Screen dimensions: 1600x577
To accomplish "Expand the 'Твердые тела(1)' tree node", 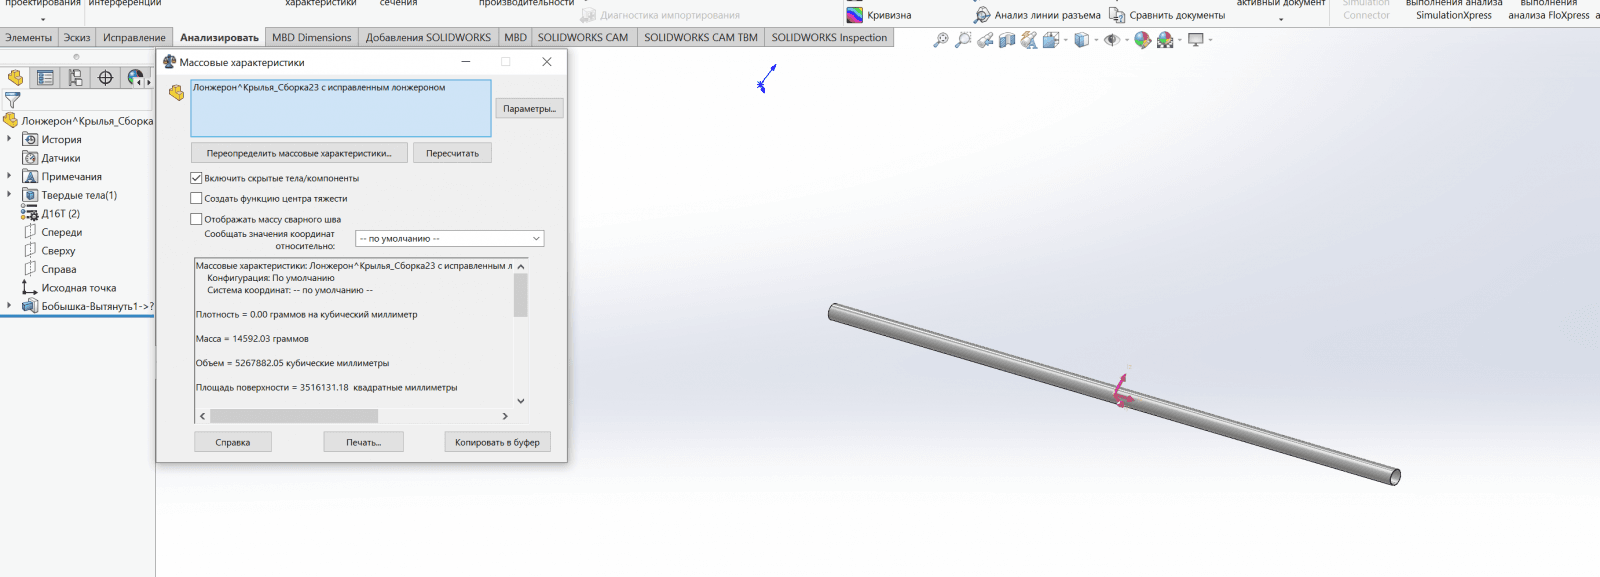I will [x=9, y=195].
